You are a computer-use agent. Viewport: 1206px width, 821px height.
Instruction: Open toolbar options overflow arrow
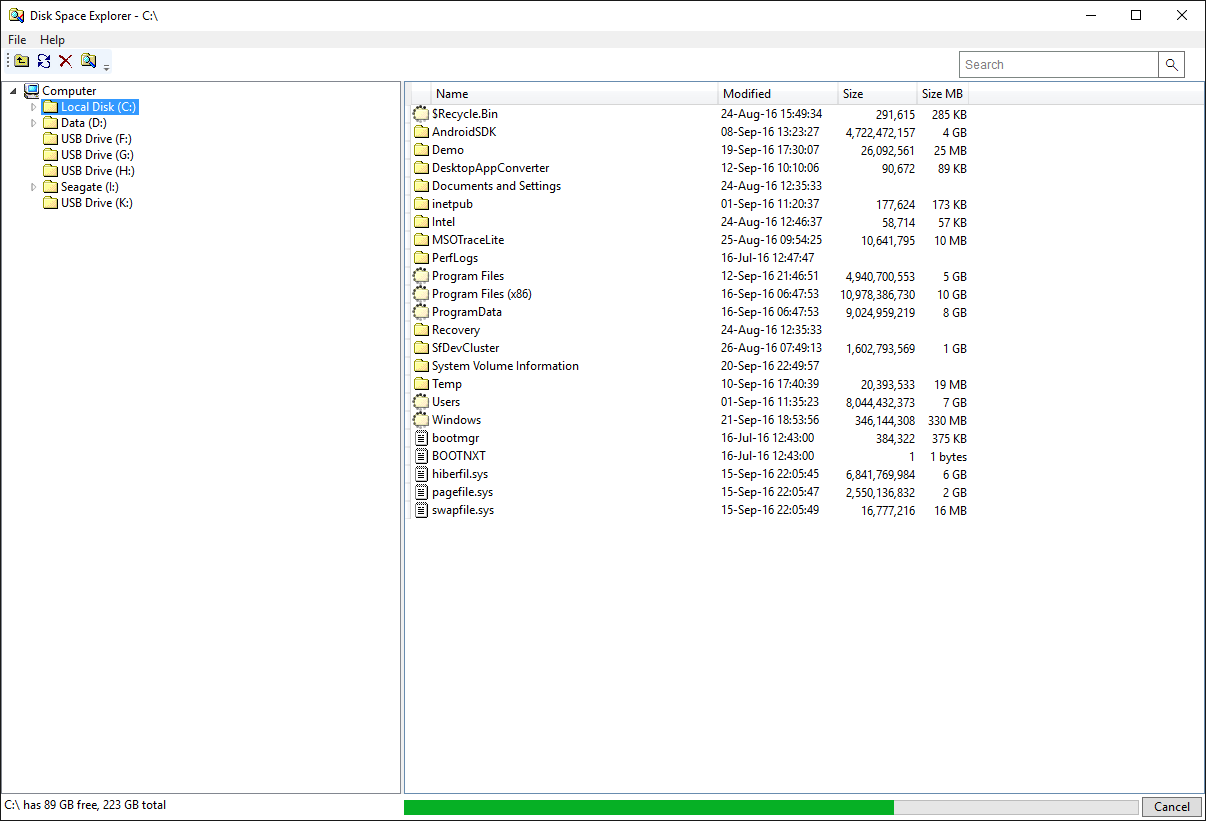coord(106,67)
